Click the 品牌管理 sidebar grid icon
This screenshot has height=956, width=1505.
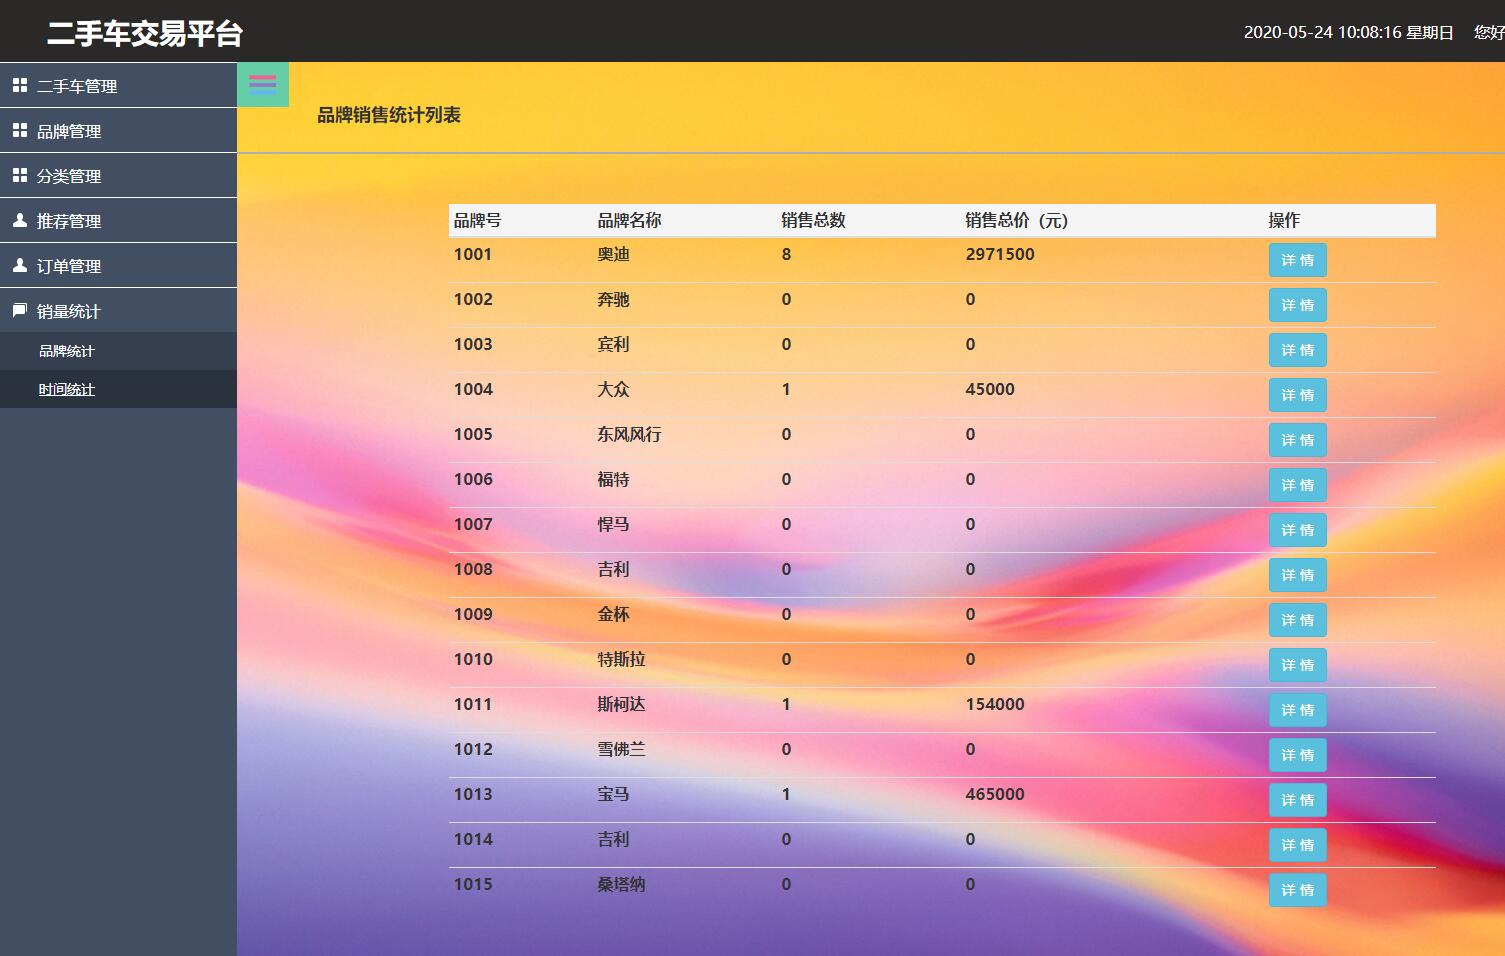[20, 130]
